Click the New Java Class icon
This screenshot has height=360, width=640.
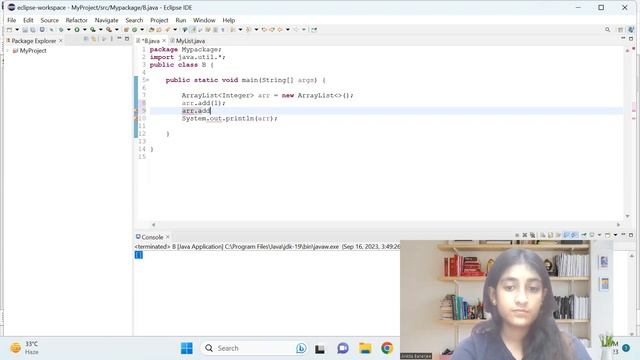click(x=134, y=29)
